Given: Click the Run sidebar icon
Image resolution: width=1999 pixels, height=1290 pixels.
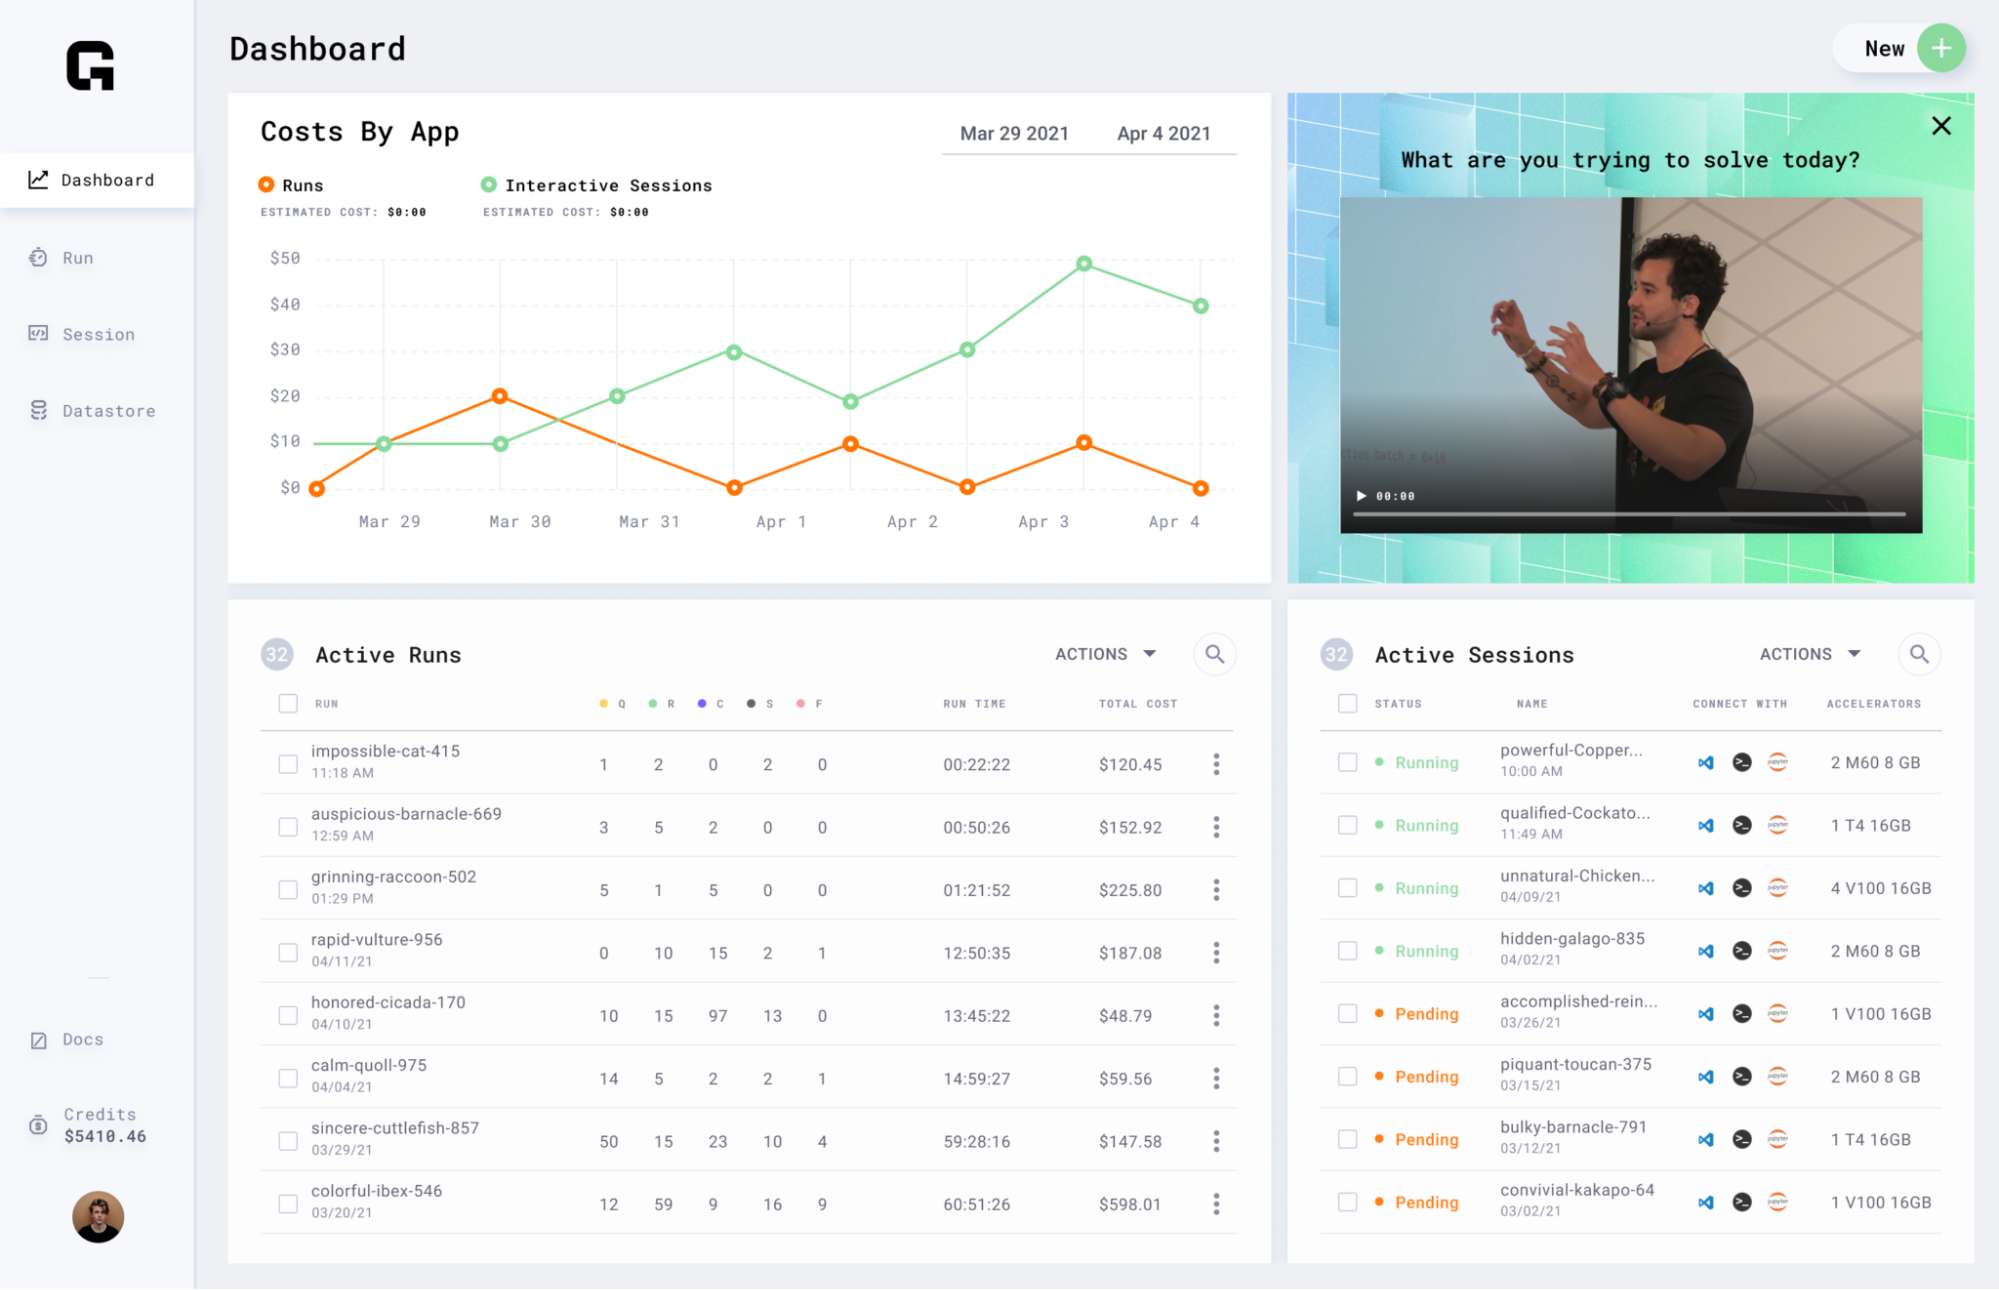Looking at the screenshot, I should click(x=38, y=257).
